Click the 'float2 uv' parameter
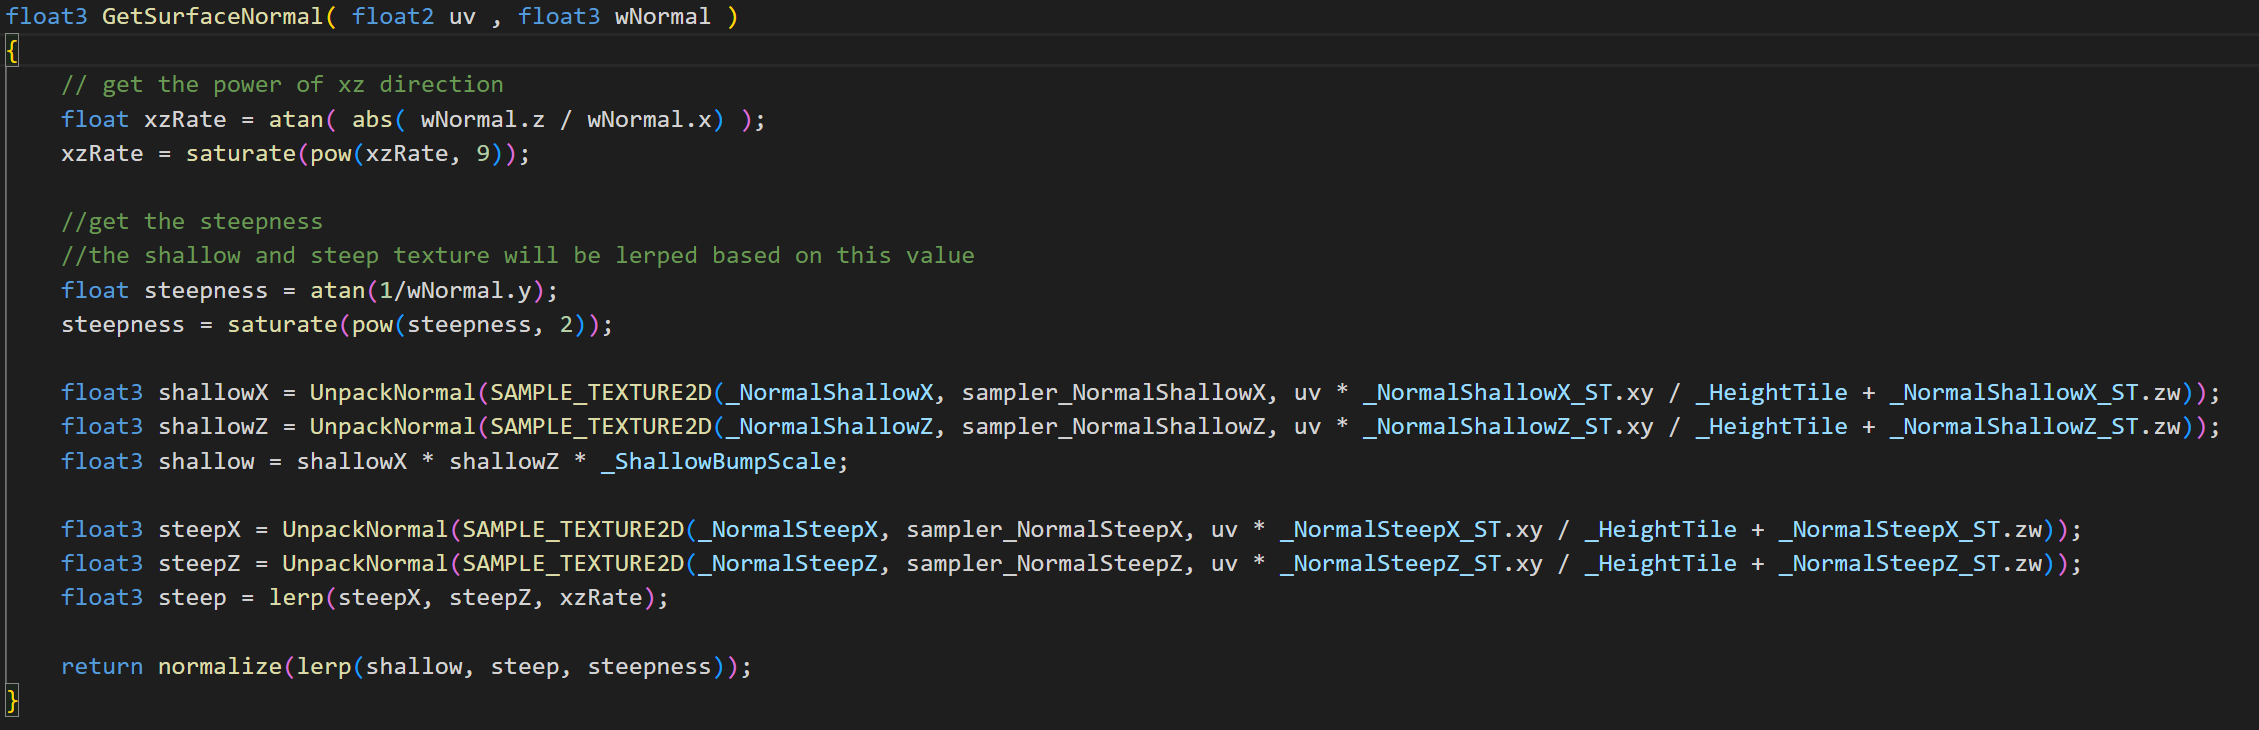2259x730 pixels. 413,17
